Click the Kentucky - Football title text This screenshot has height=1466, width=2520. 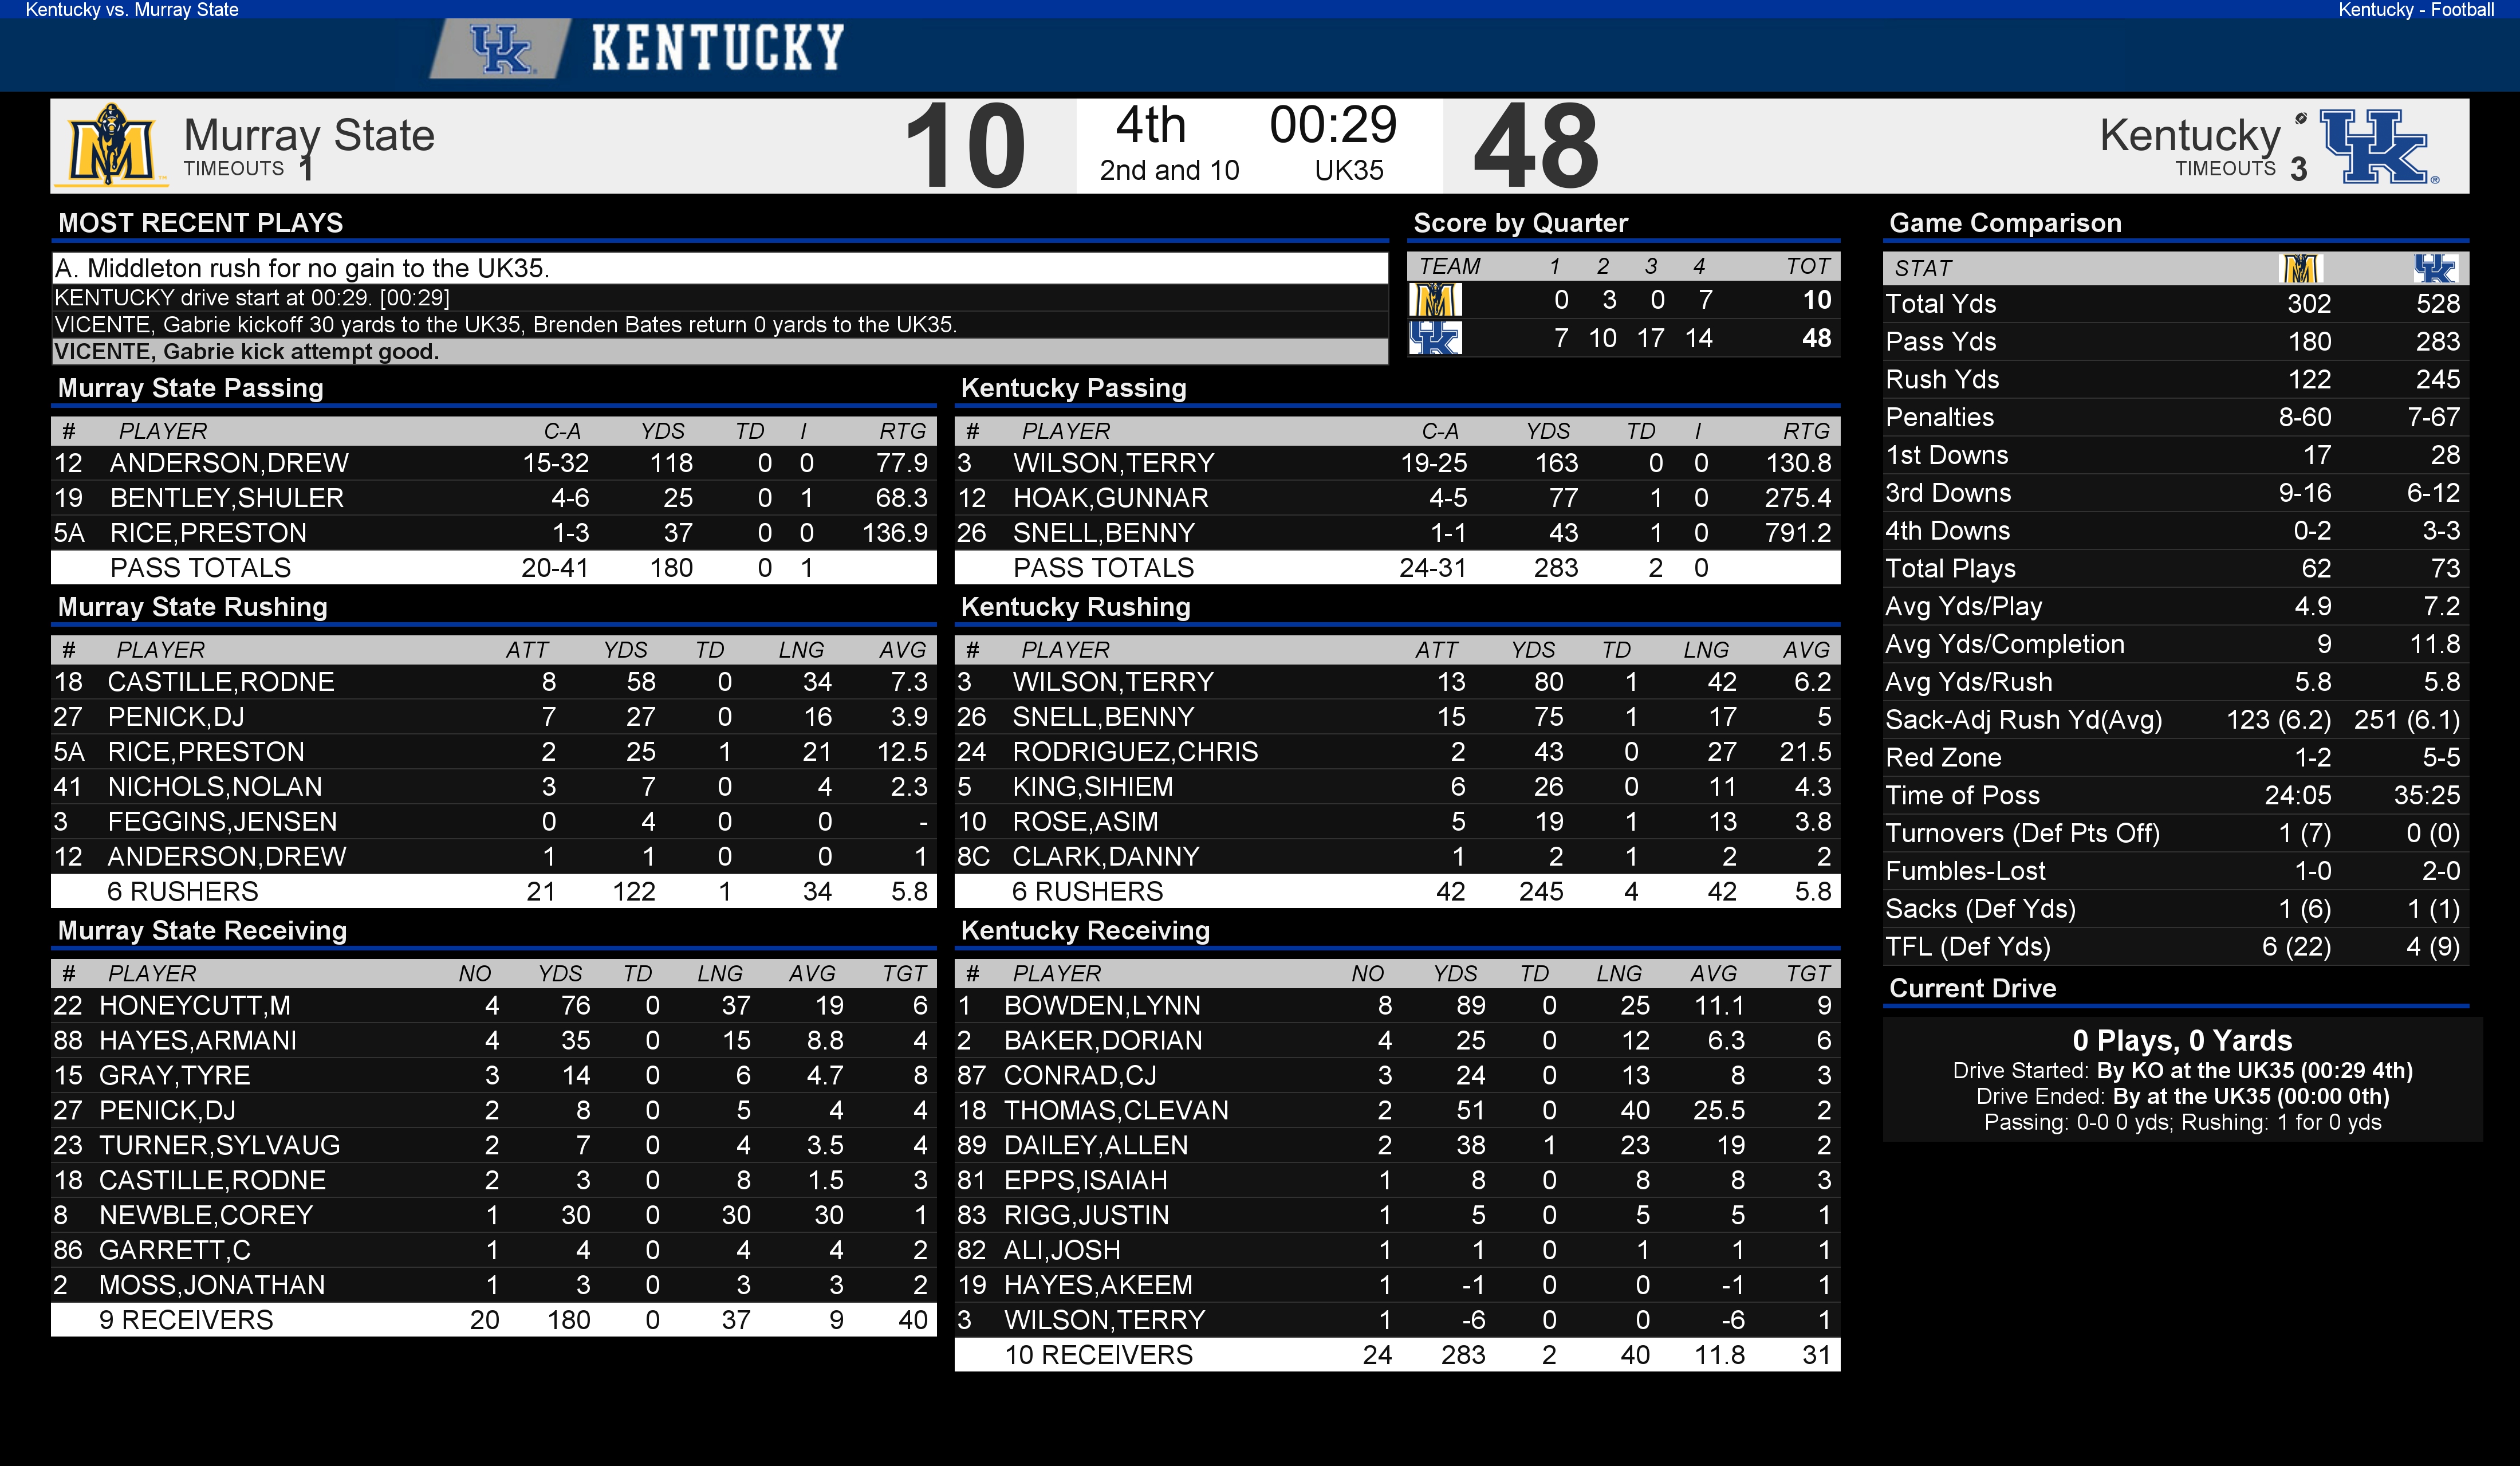(x=2415, y=10)
